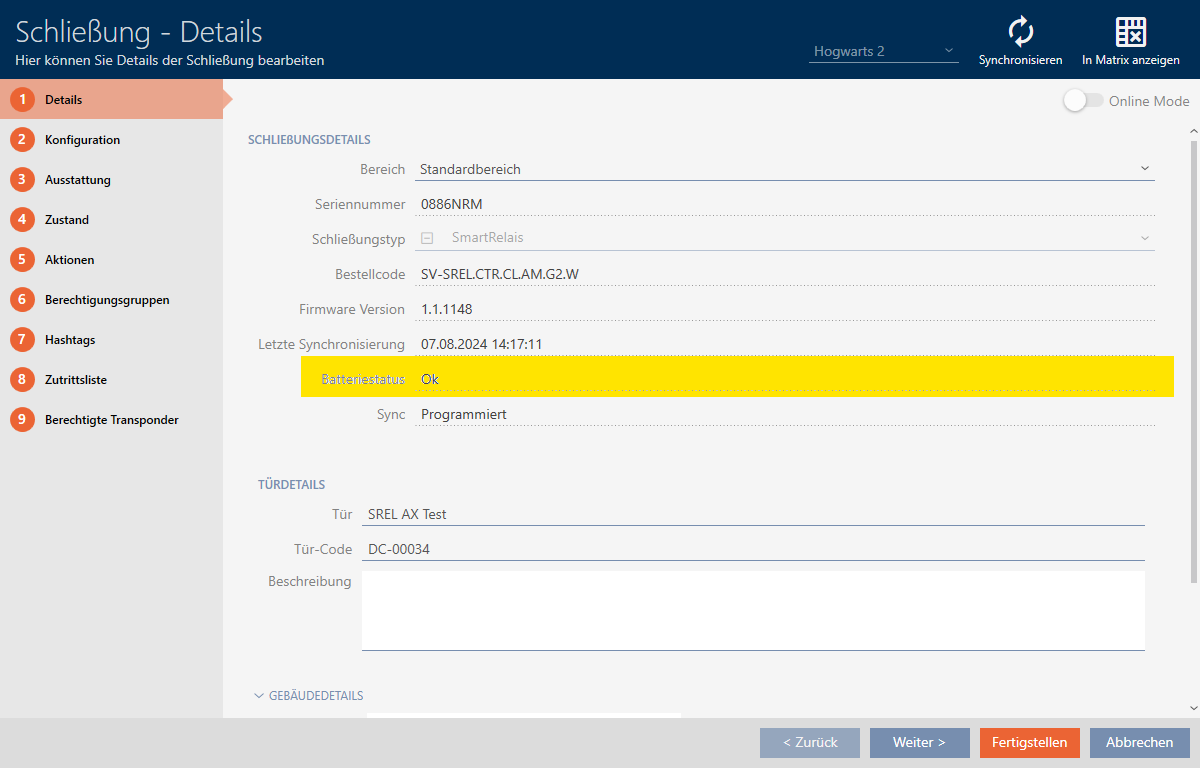Go to the Berechtigungsgruppen tab
Viewport: 1200px width, 768px height.
point(107,300)
